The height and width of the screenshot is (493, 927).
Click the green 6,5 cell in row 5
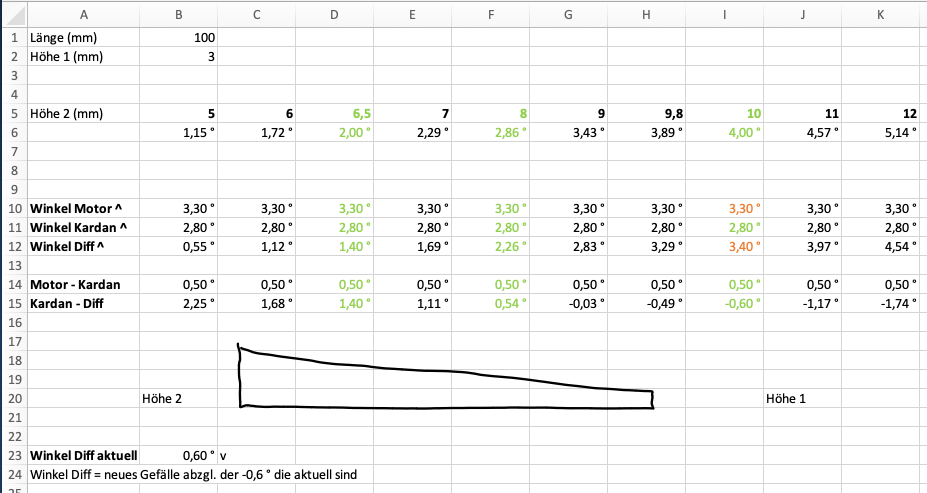coord(334,113)
